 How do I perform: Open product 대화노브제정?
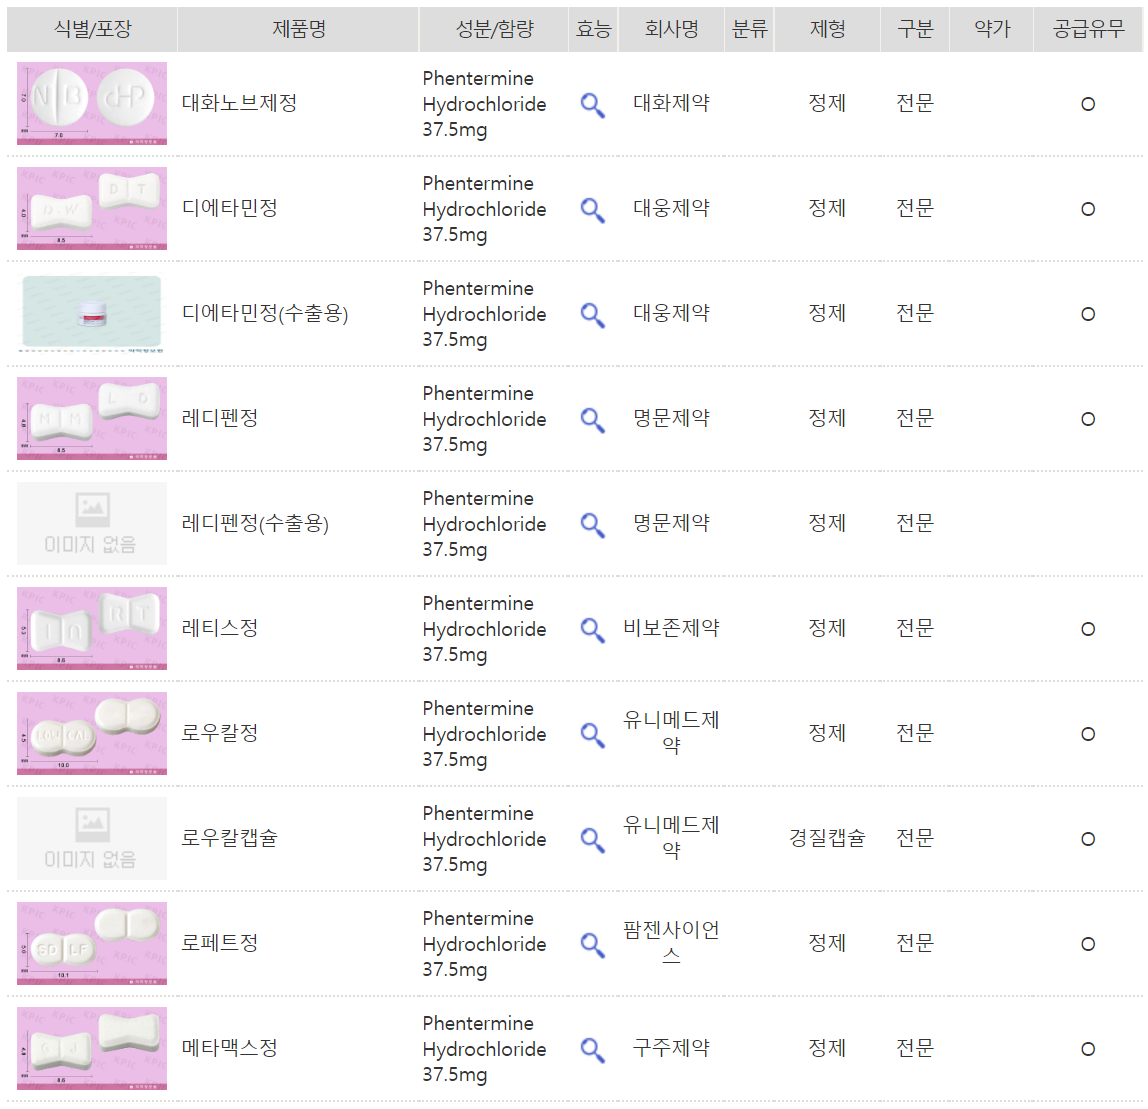click(x=239, y=103)
